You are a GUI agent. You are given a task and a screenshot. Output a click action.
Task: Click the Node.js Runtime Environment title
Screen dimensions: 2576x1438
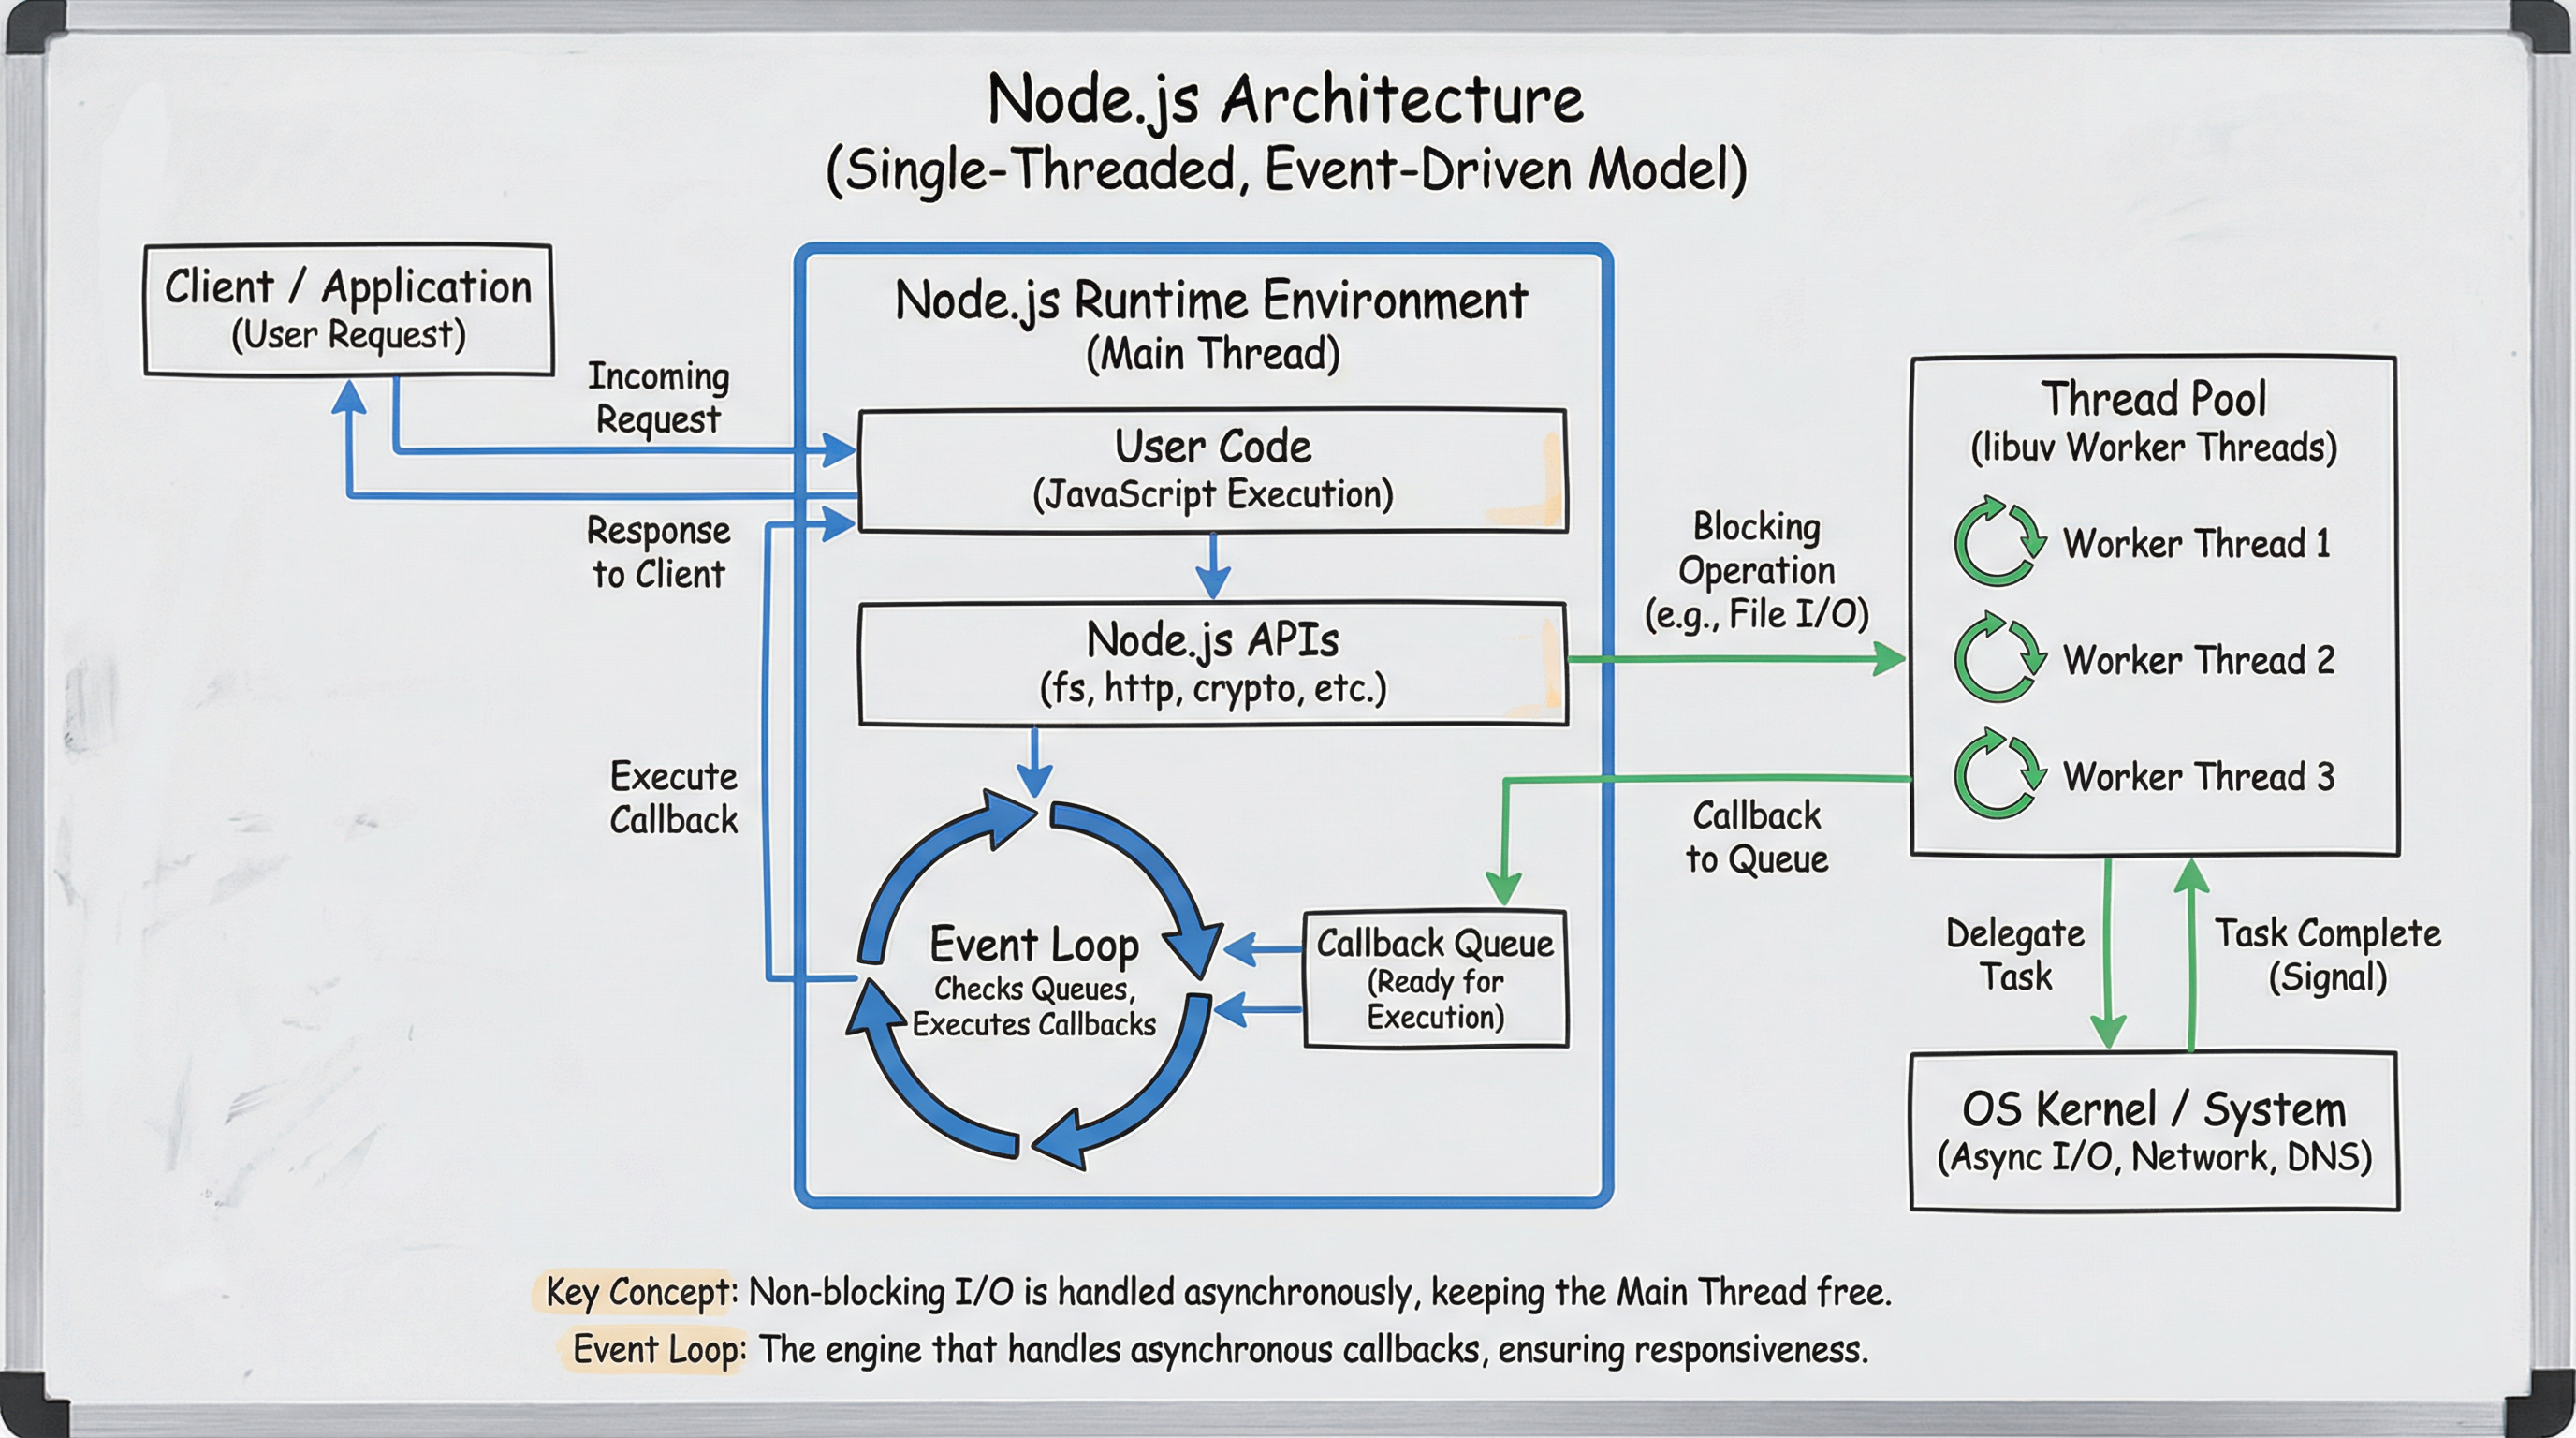pos(1210,297)
